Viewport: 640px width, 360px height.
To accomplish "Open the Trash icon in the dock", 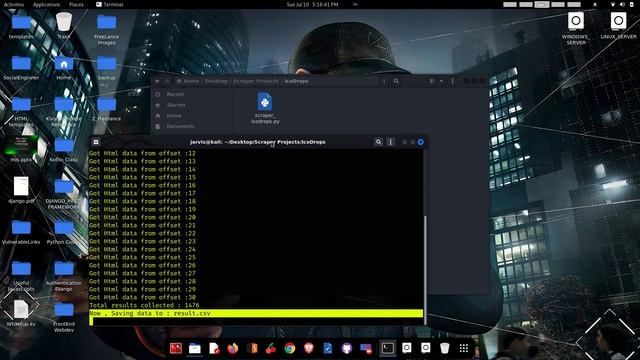I will [444, 348].
